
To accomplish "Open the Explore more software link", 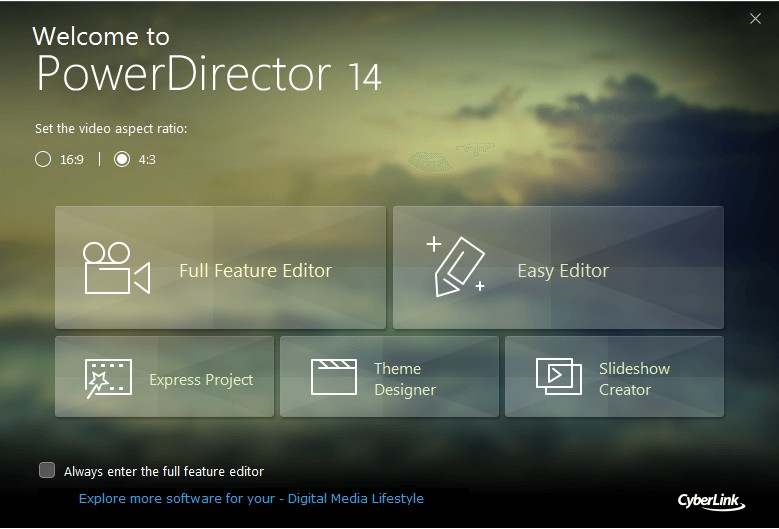I will pyautogui.click(x=251, y=498).
